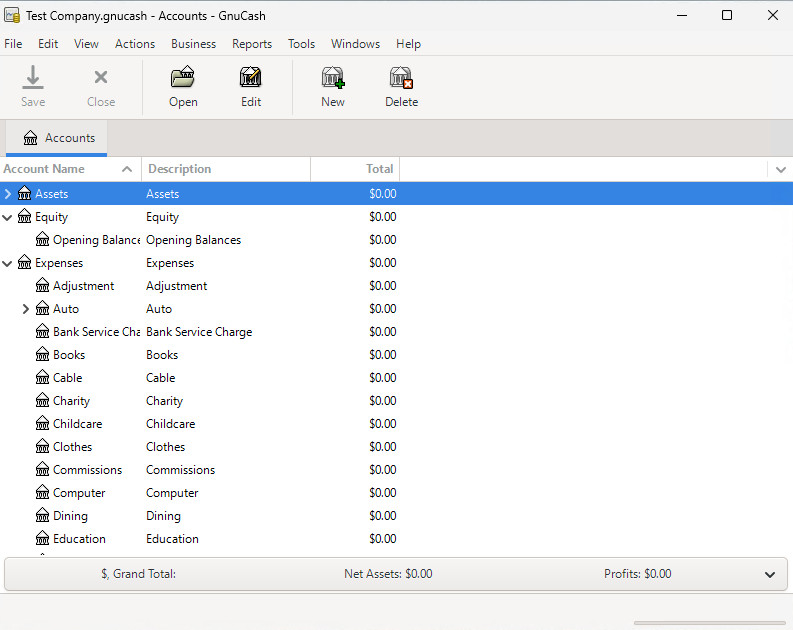Click the Childcare description cell
This screenshot has height=630, width=793.
pyautogui.click(x=170, y=424)
